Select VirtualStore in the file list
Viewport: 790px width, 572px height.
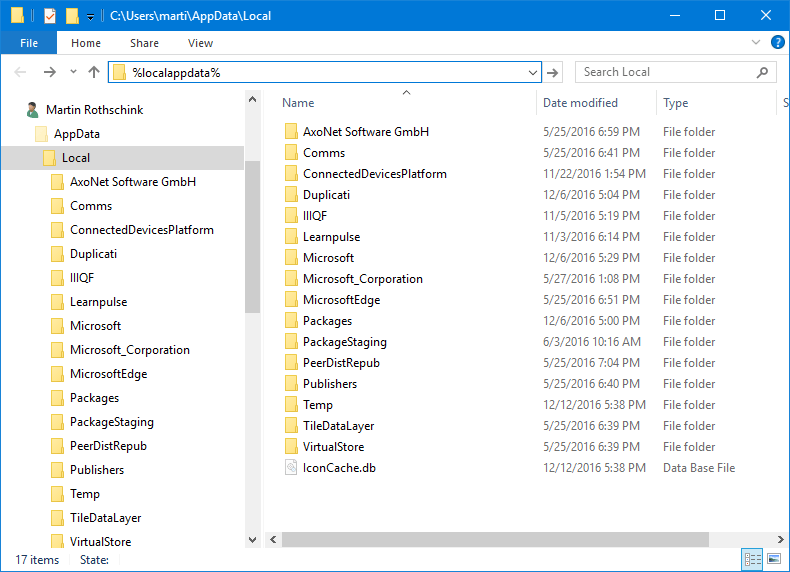coord(333,447)
